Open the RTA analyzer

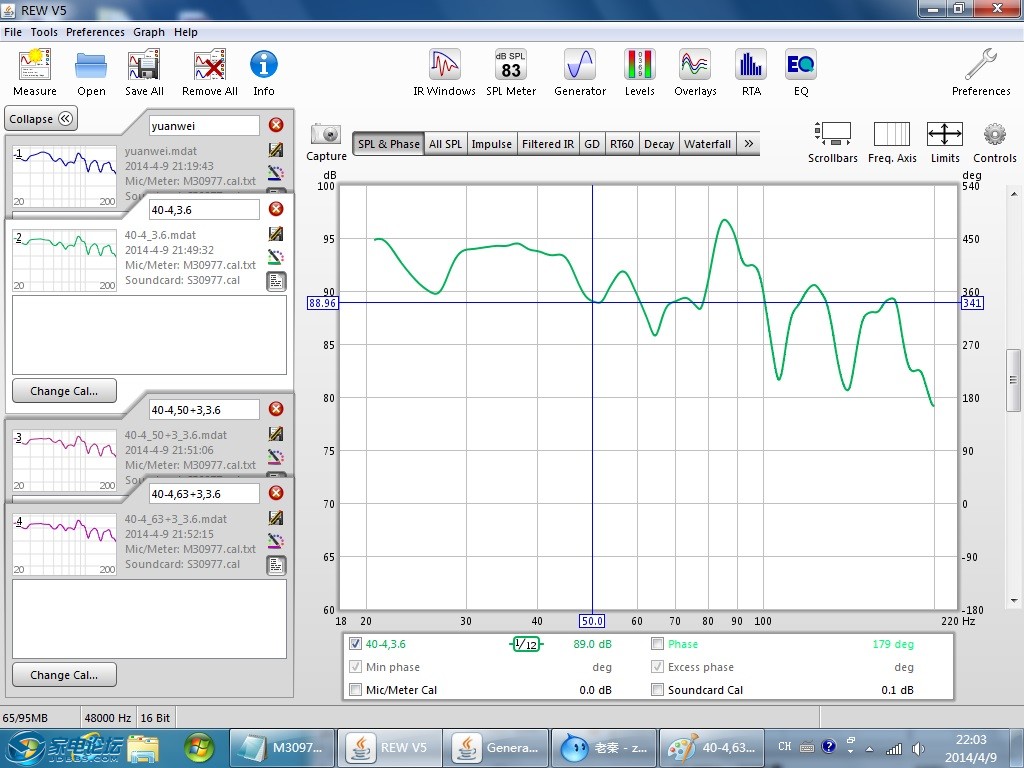[x=751, y=72]
